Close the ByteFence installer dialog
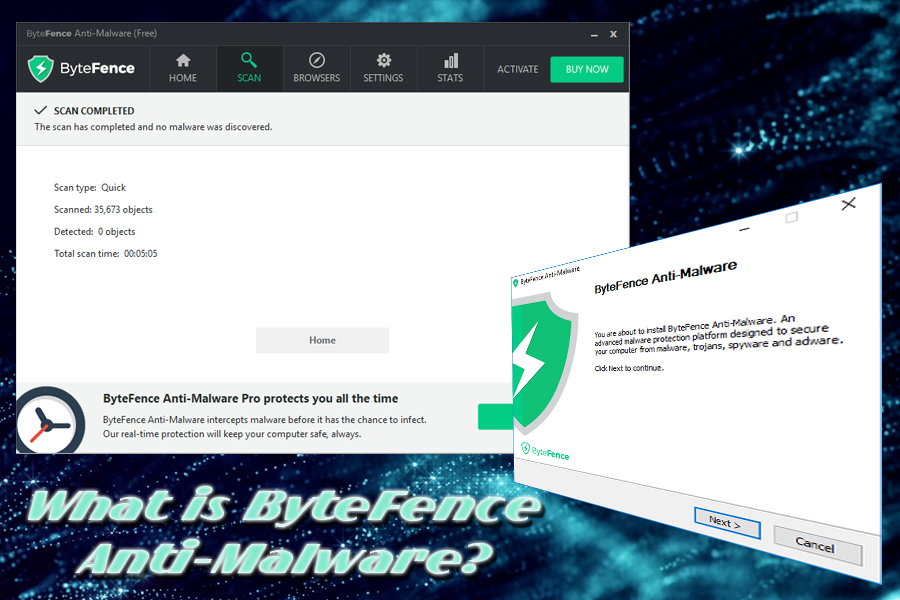 click(848, 204)
